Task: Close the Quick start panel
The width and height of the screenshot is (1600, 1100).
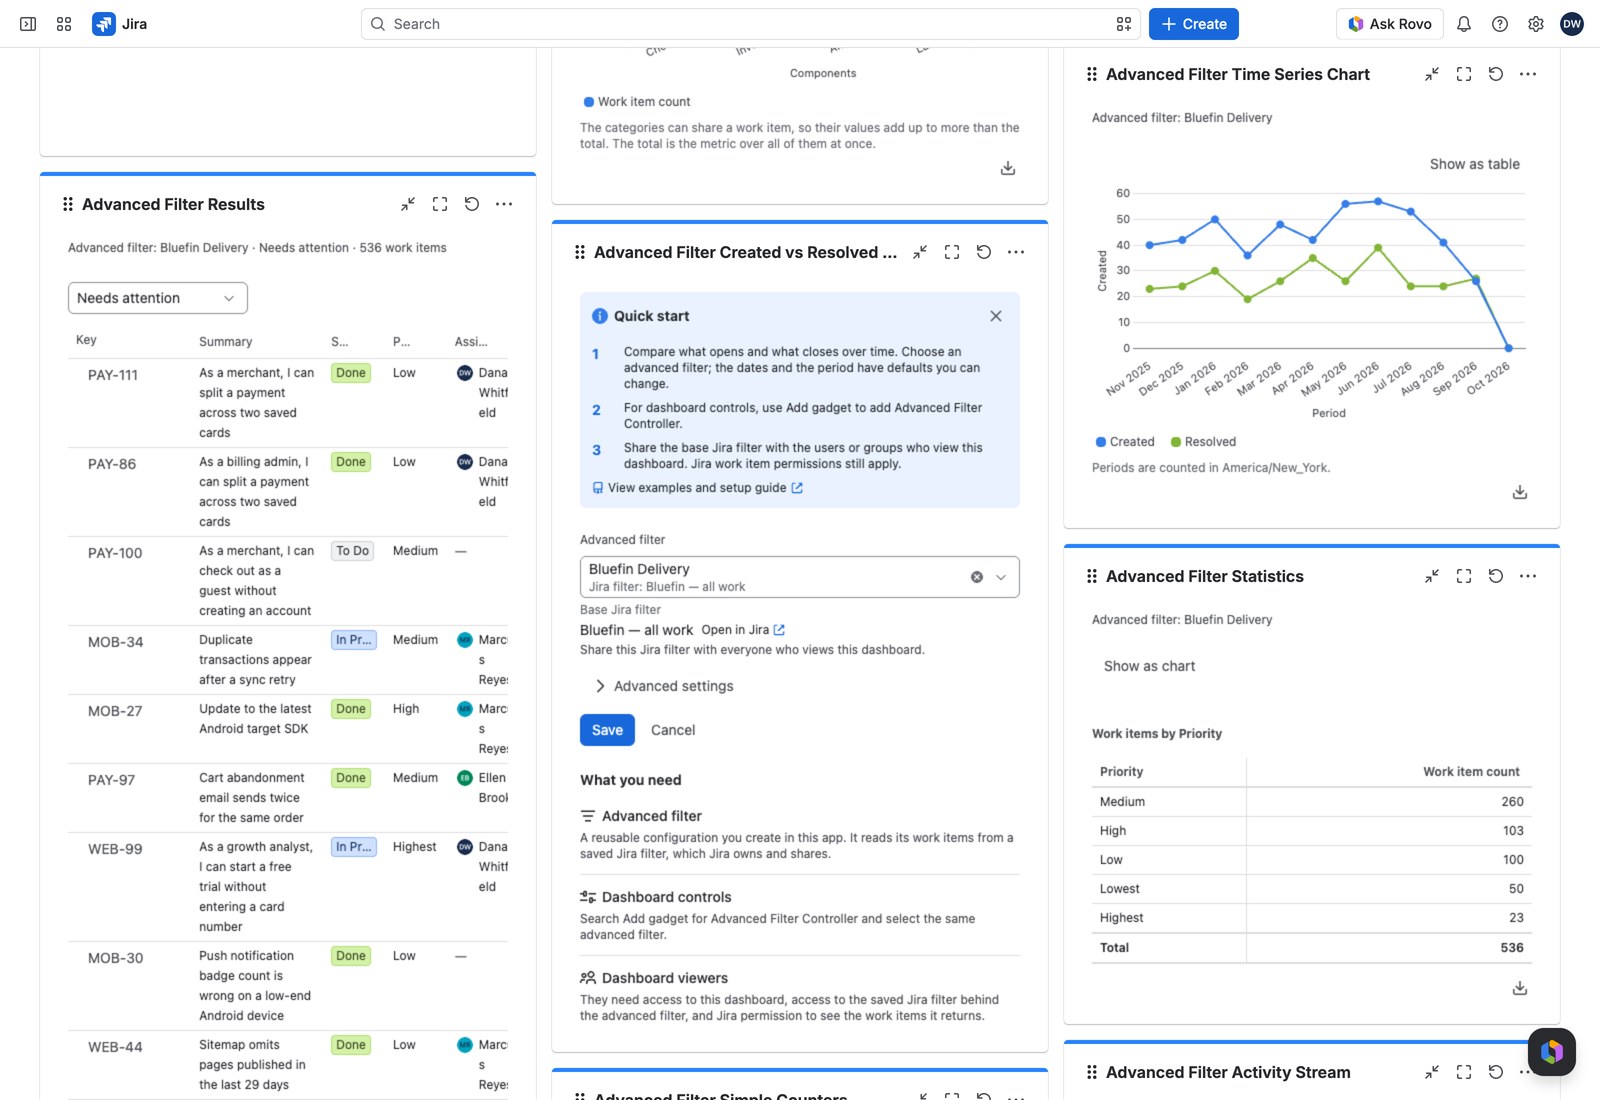Action: click(996, 316)
